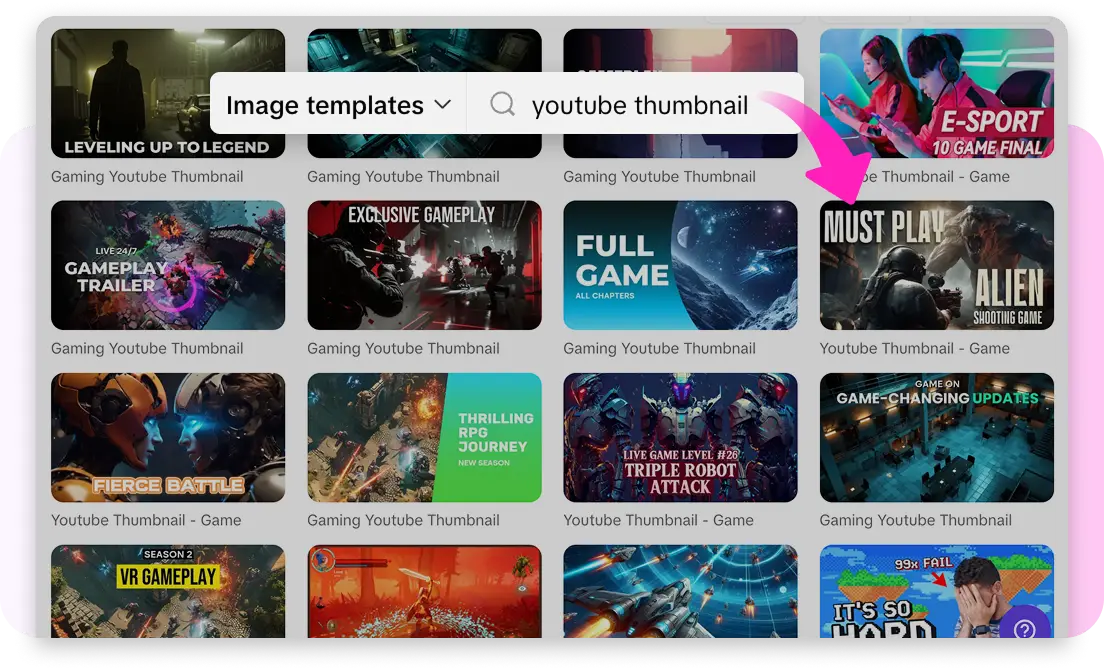Pick the VR Gameplay Season 2 template
The image size is (1104, 670).
coord(168,592)
